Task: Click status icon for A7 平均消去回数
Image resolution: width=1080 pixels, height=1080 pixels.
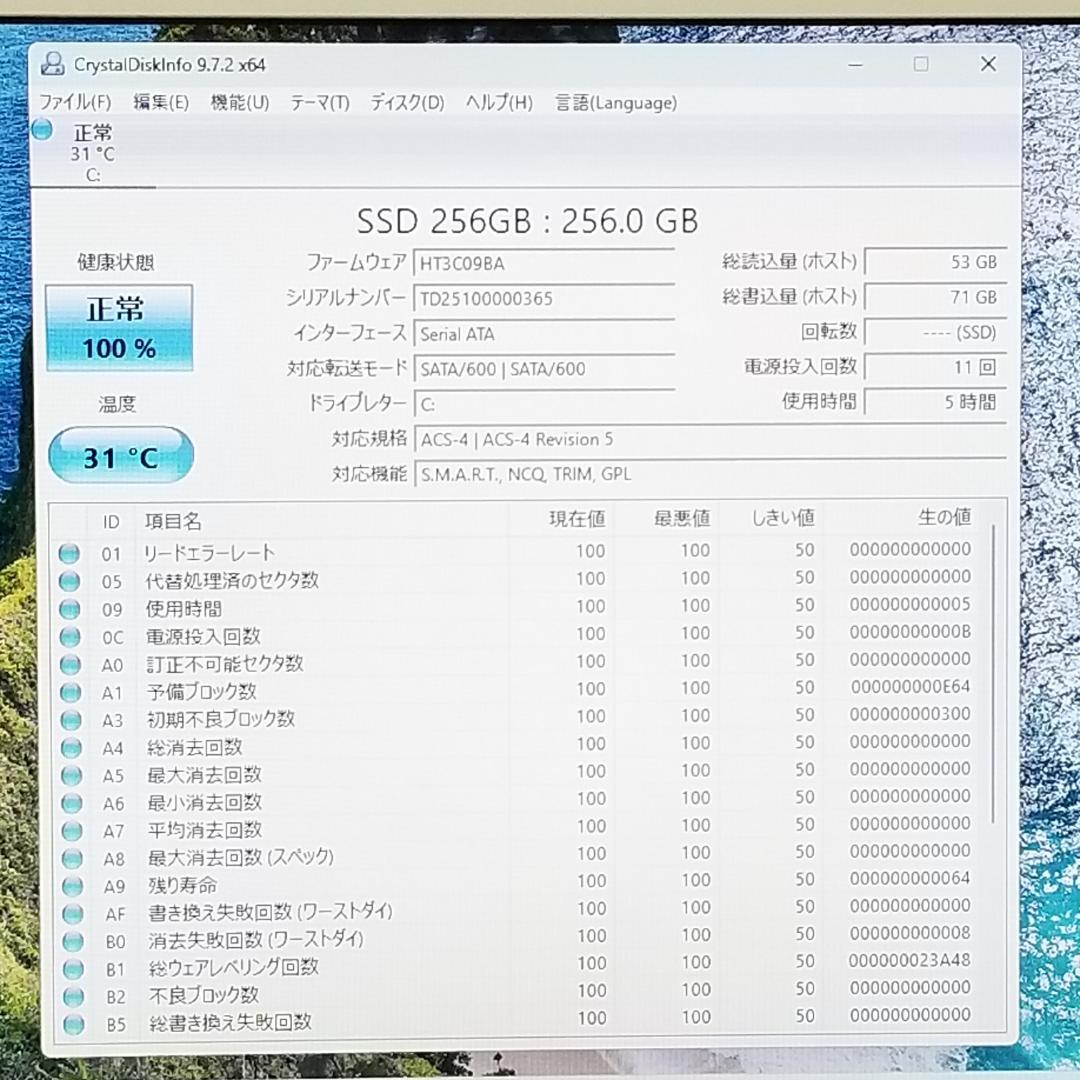Action: pos(72,831)
